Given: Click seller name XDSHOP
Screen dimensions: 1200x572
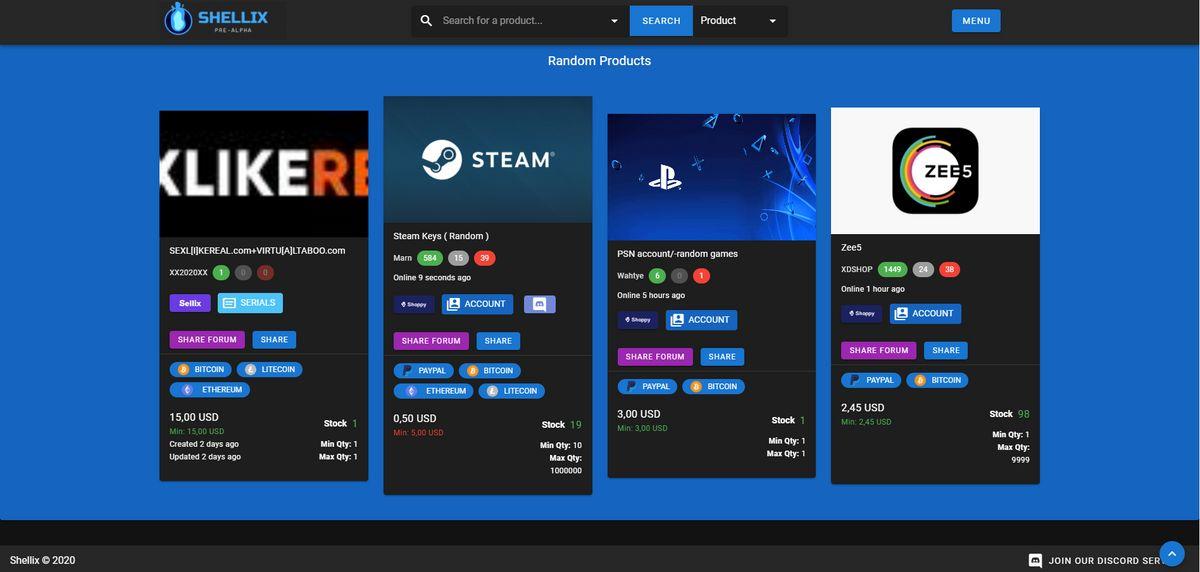Looking at the screenshot, I should [857, 270].
